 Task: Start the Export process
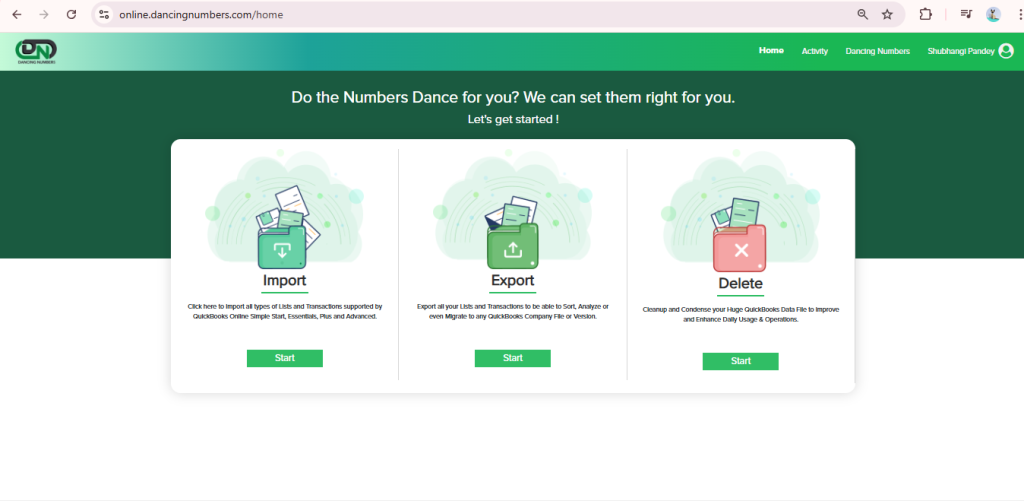tap(513, 358)
